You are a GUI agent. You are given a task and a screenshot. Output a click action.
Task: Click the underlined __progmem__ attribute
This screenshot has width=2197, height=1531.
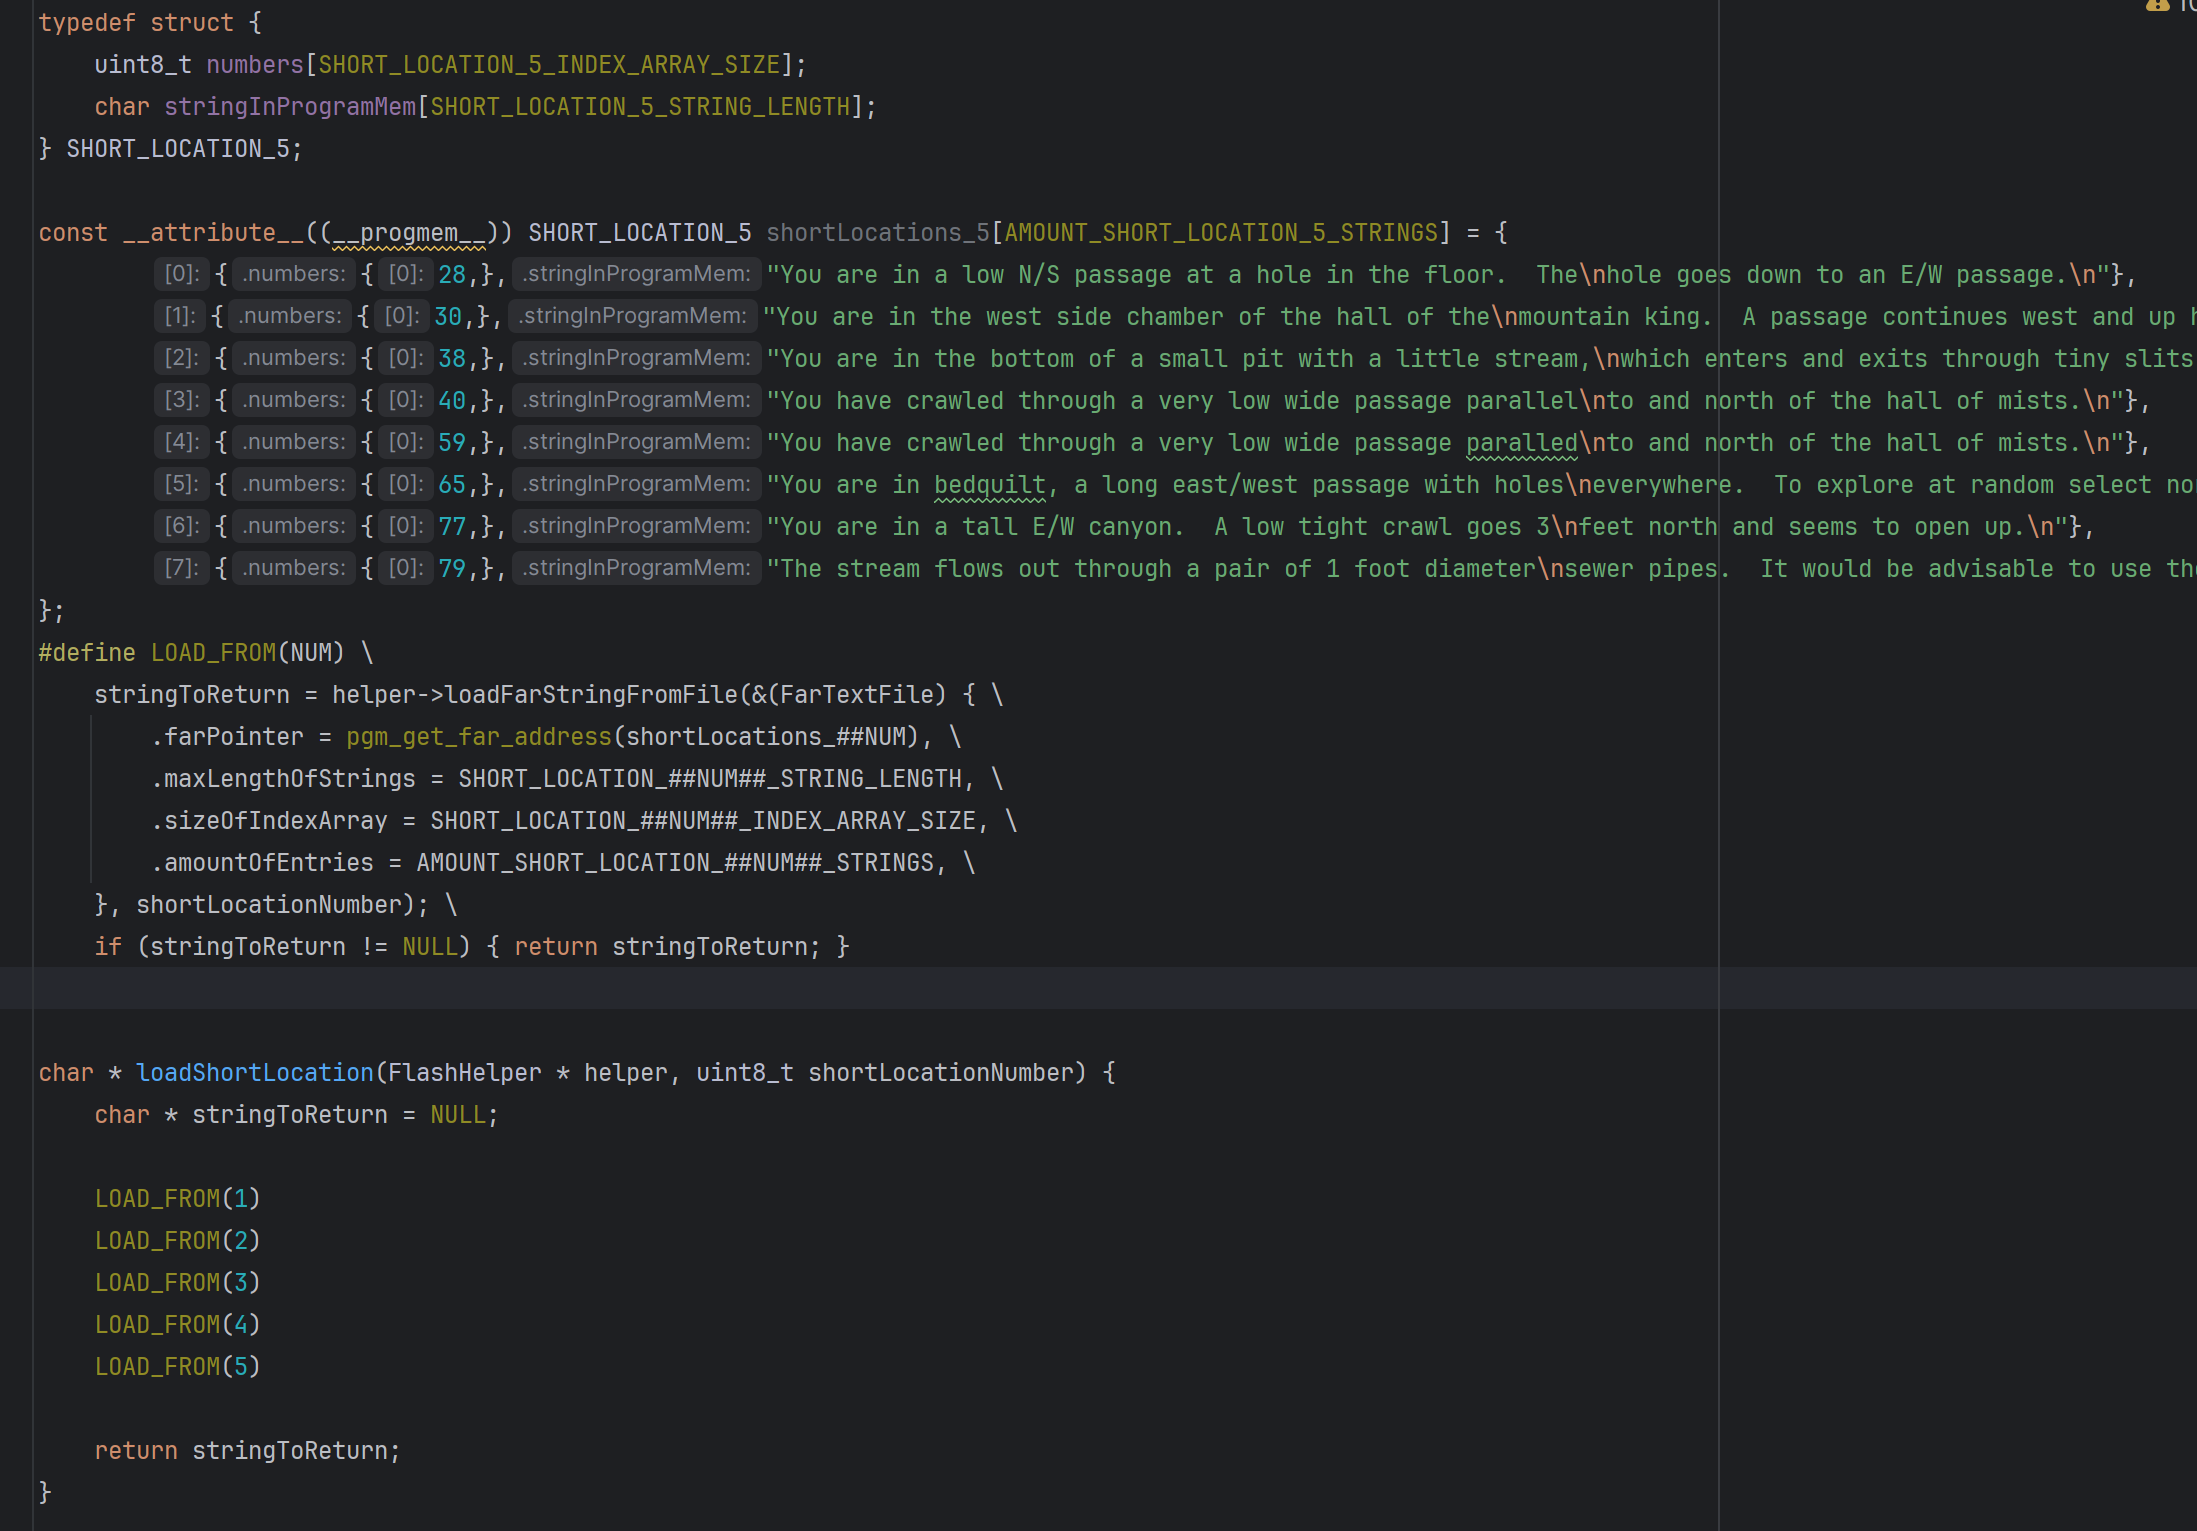[x=408, y=233]
